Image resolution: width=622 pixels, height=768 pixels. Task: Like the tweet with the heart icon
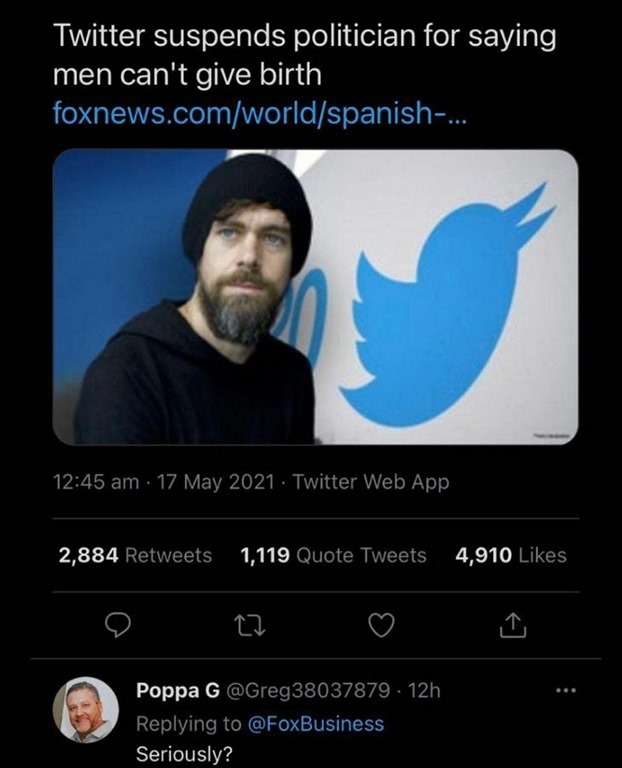click(381, 625)
